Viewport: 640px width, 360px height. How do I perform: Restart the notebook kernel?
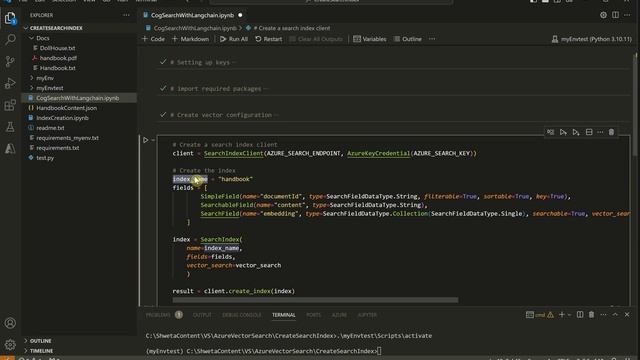pyautogui.click(x=269, y=39)
